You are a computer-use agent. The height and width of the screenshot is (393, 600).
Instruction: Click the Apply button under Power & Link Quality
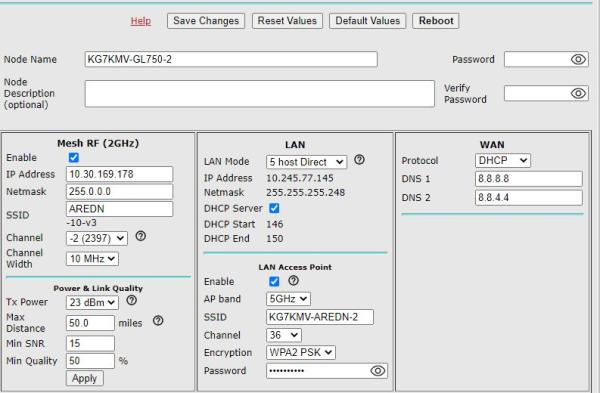(85, 378)
